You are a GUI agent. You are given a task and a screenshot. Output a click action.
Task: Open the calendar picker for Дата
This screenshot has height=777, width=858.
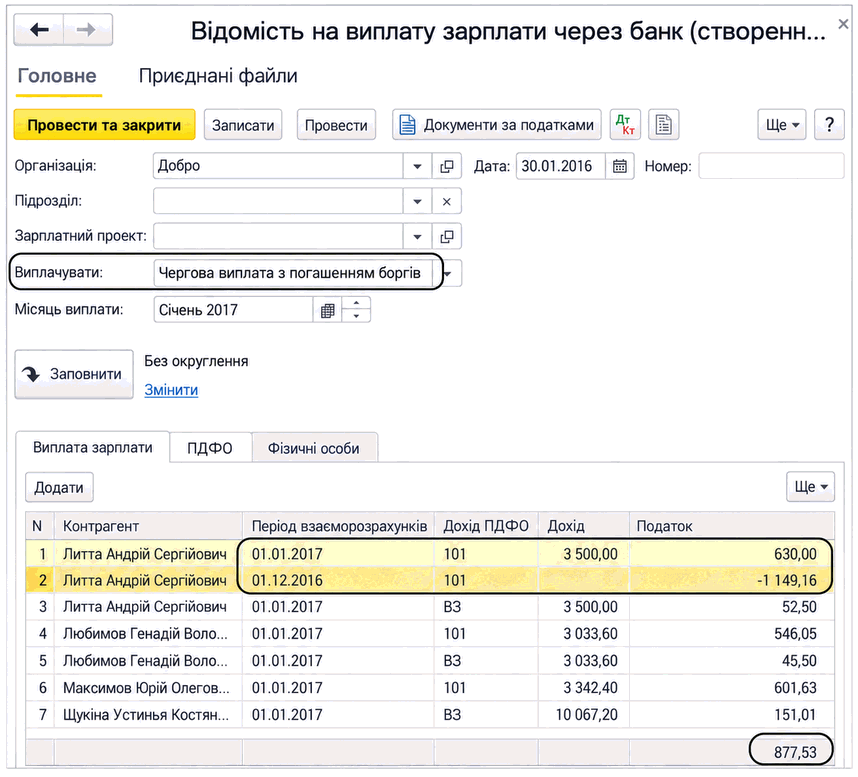pos(619,166)
